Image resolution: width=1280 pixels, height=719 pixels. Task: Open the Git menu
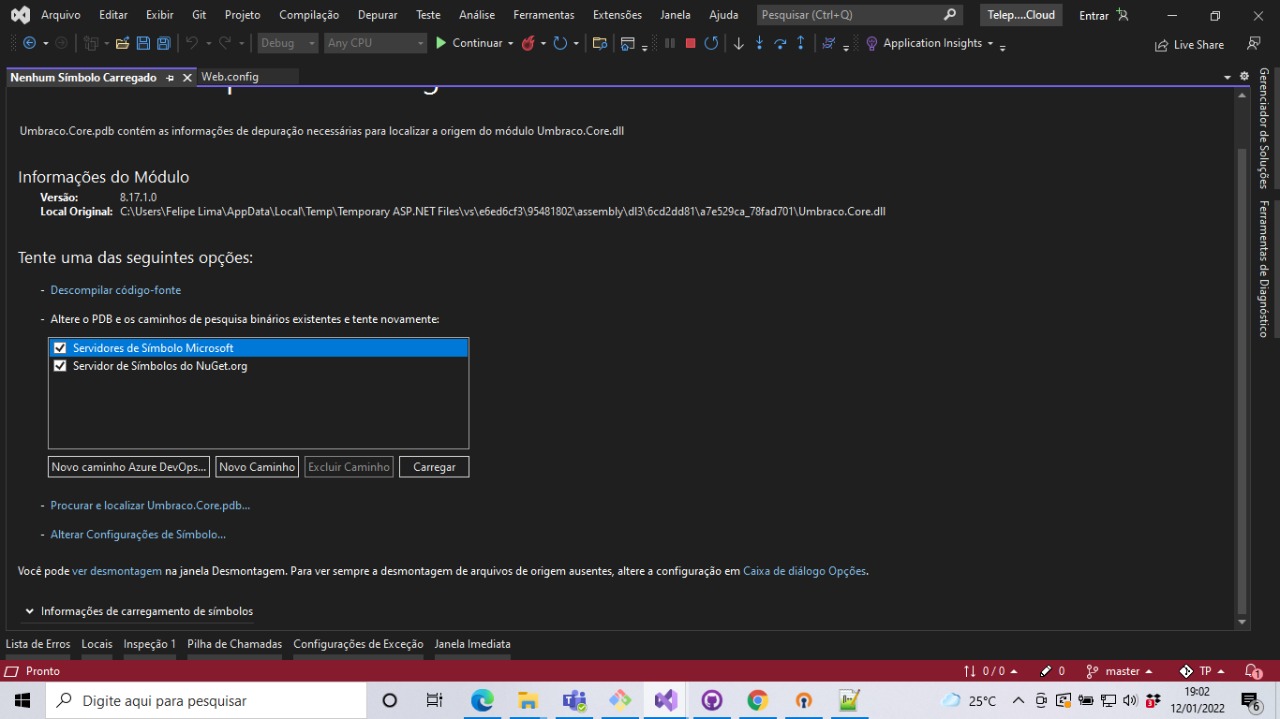tap(199, 15)
